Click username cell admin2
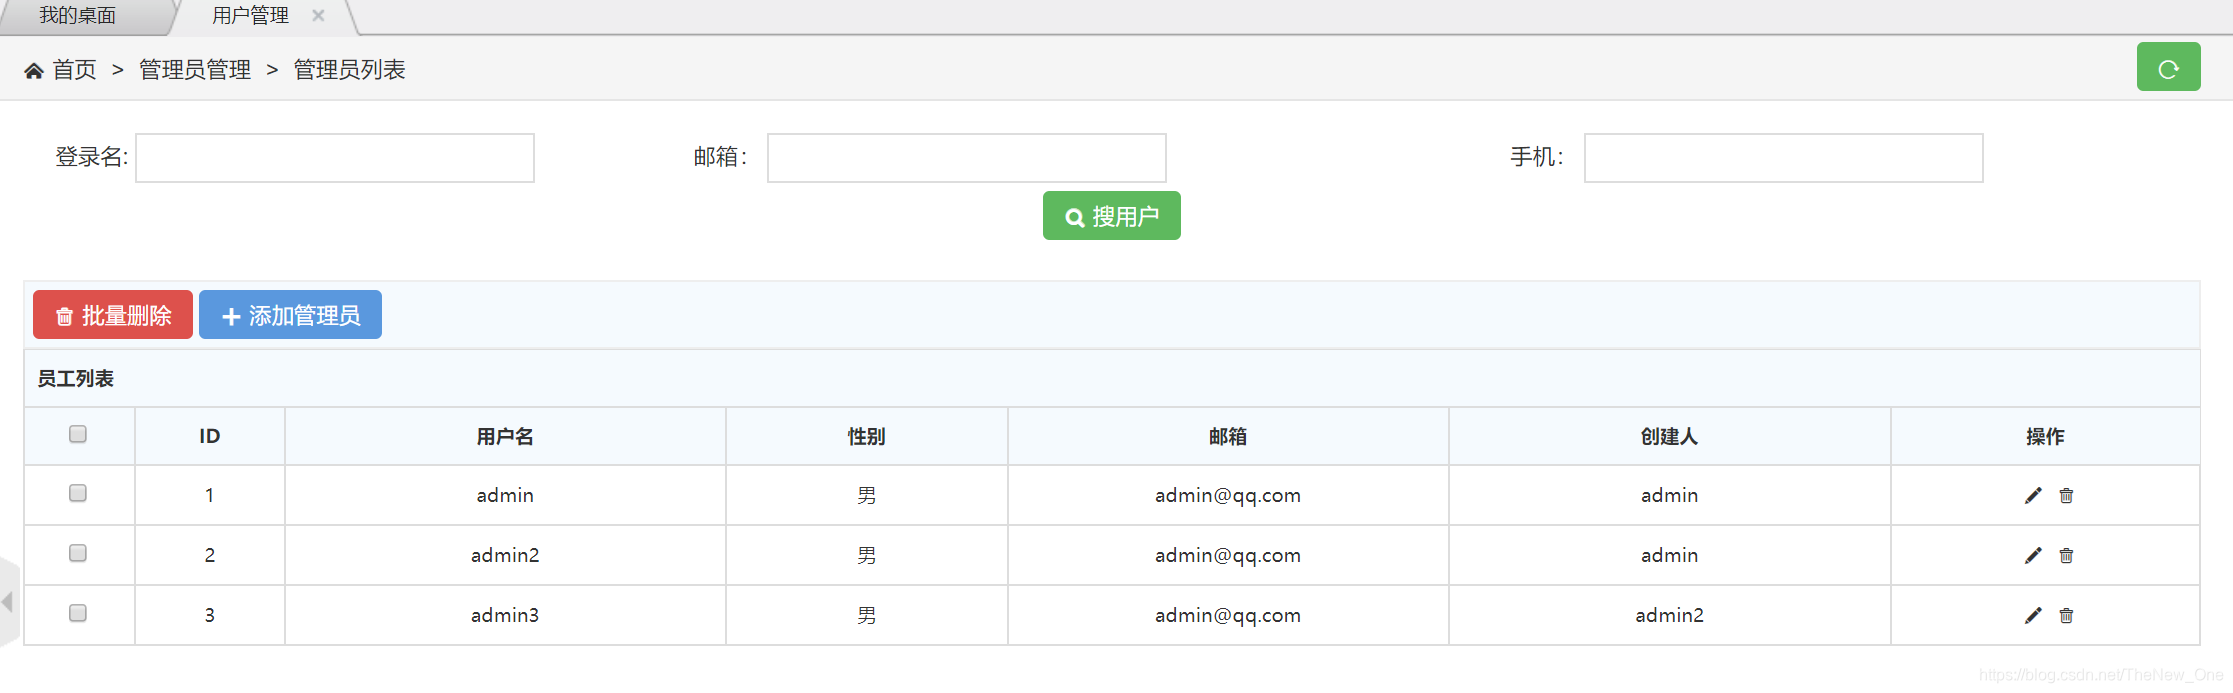 [x=505, y=555]
